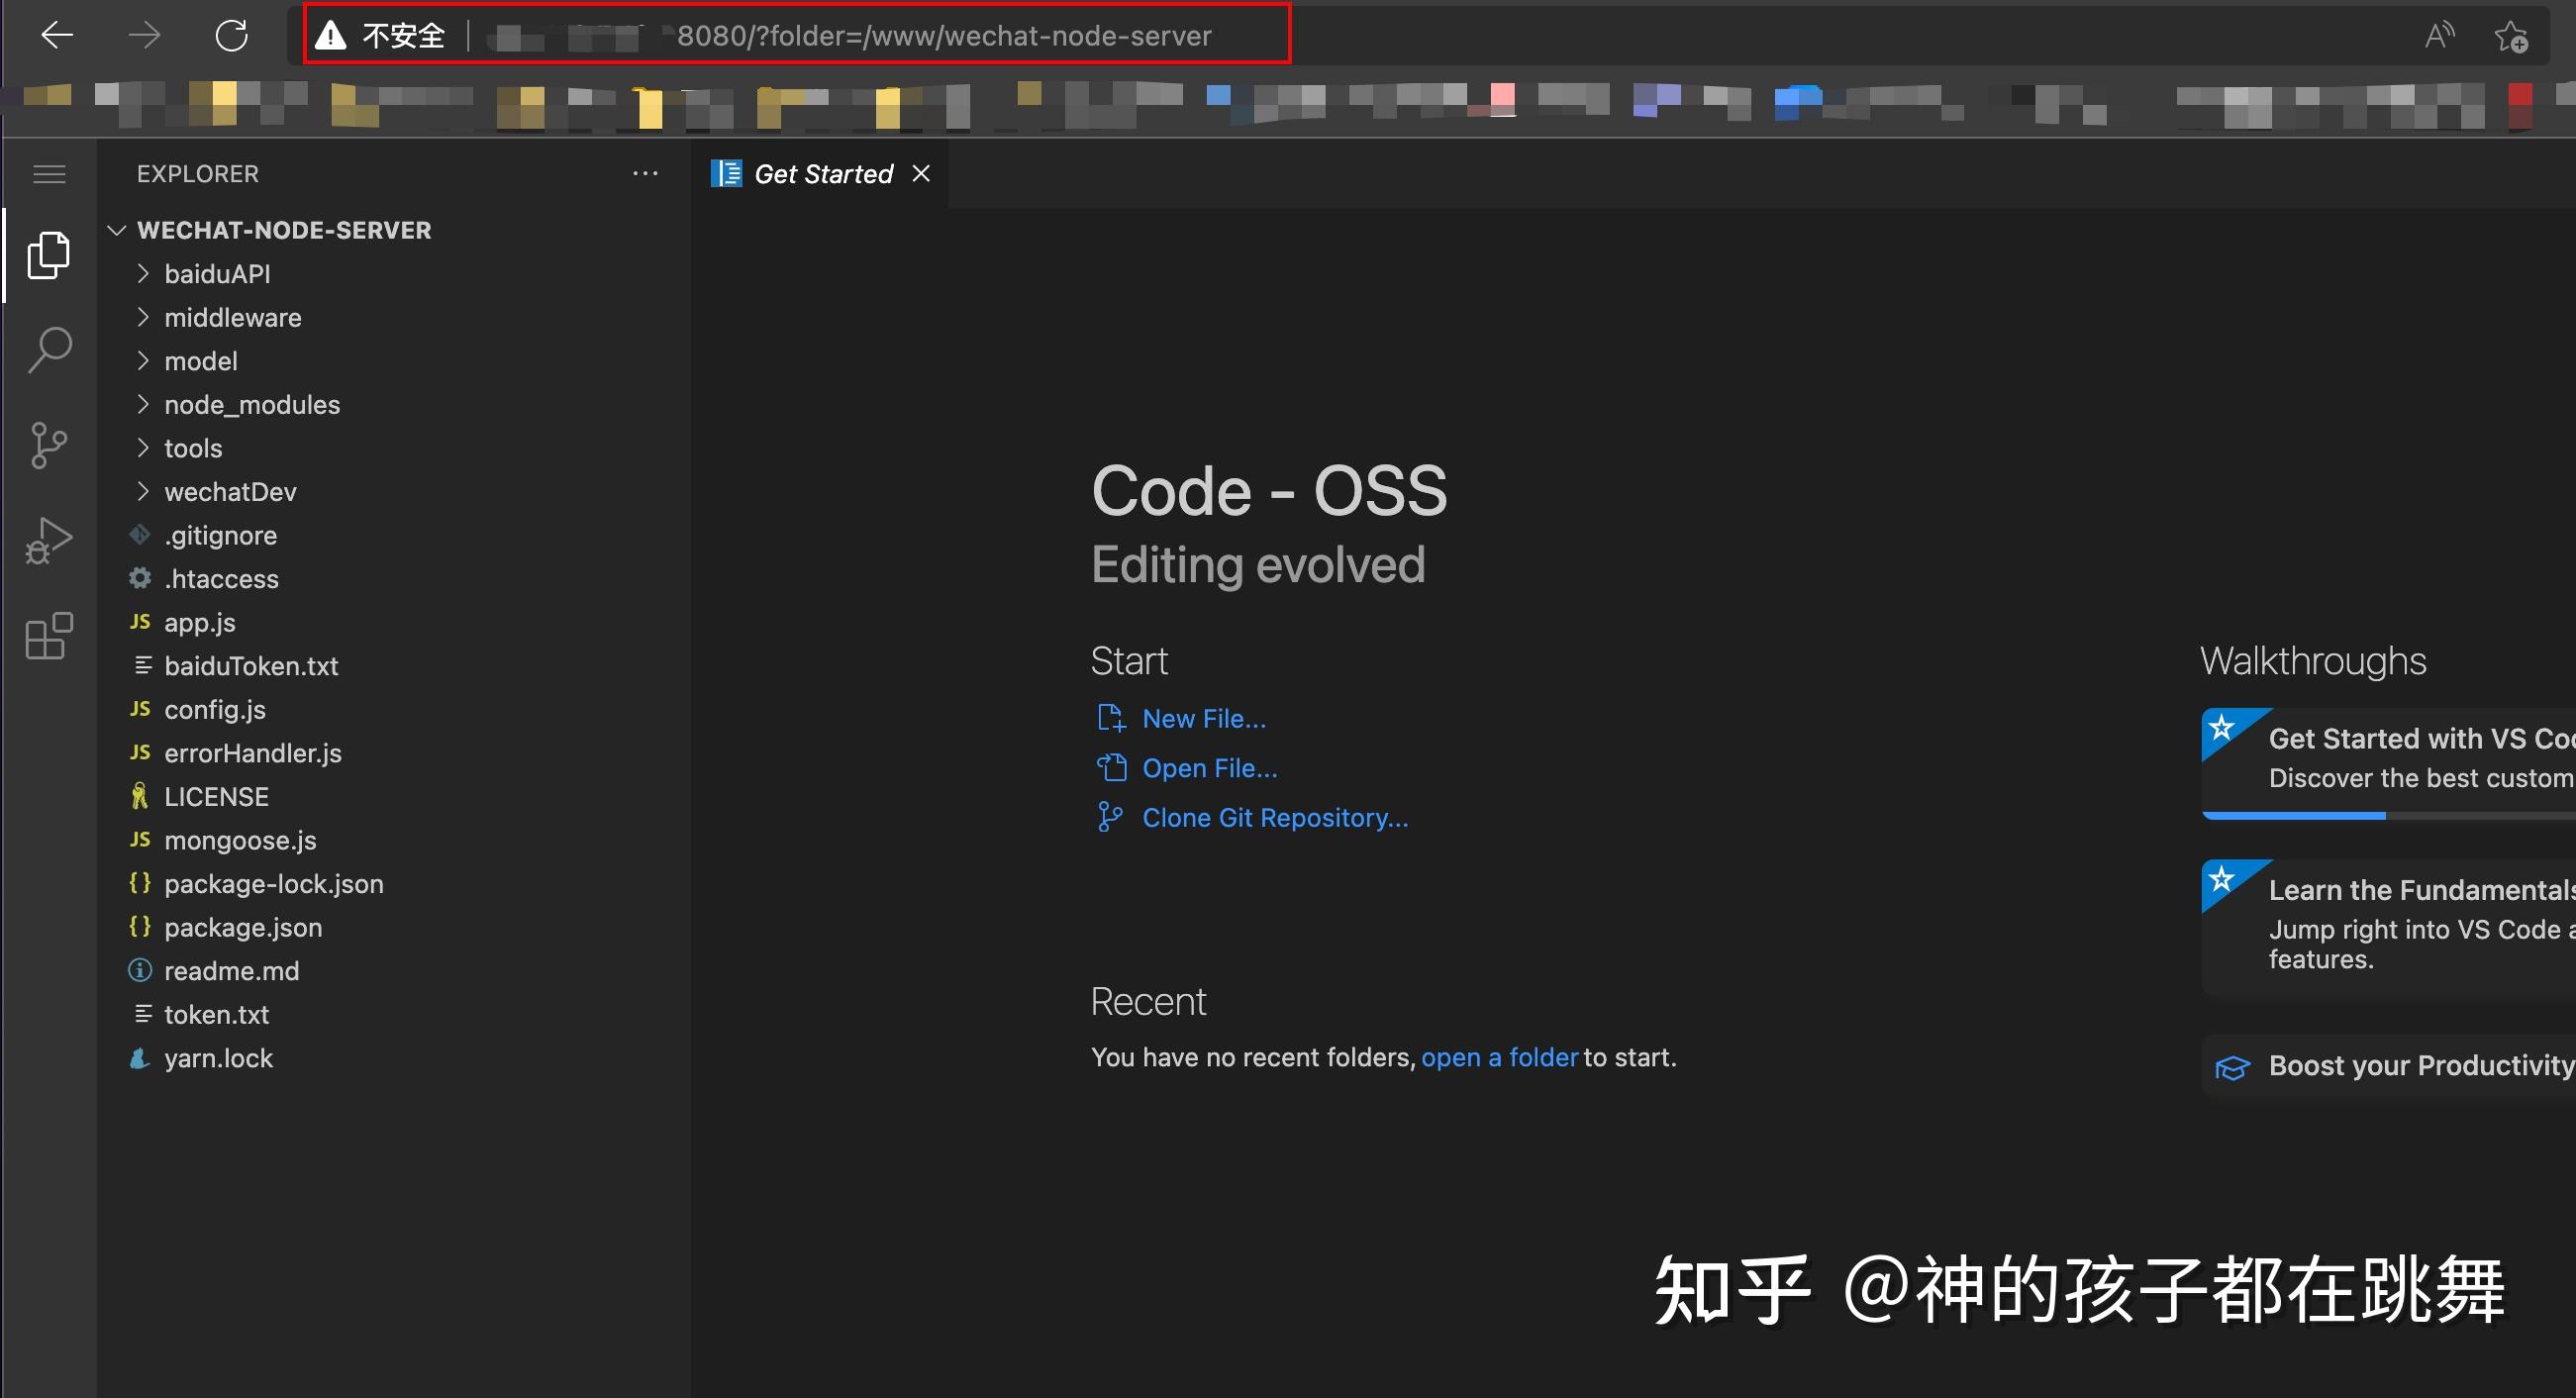The image size is (2576, 1398).
Task: Open the hamburger application menu
Action: (49, 174)
